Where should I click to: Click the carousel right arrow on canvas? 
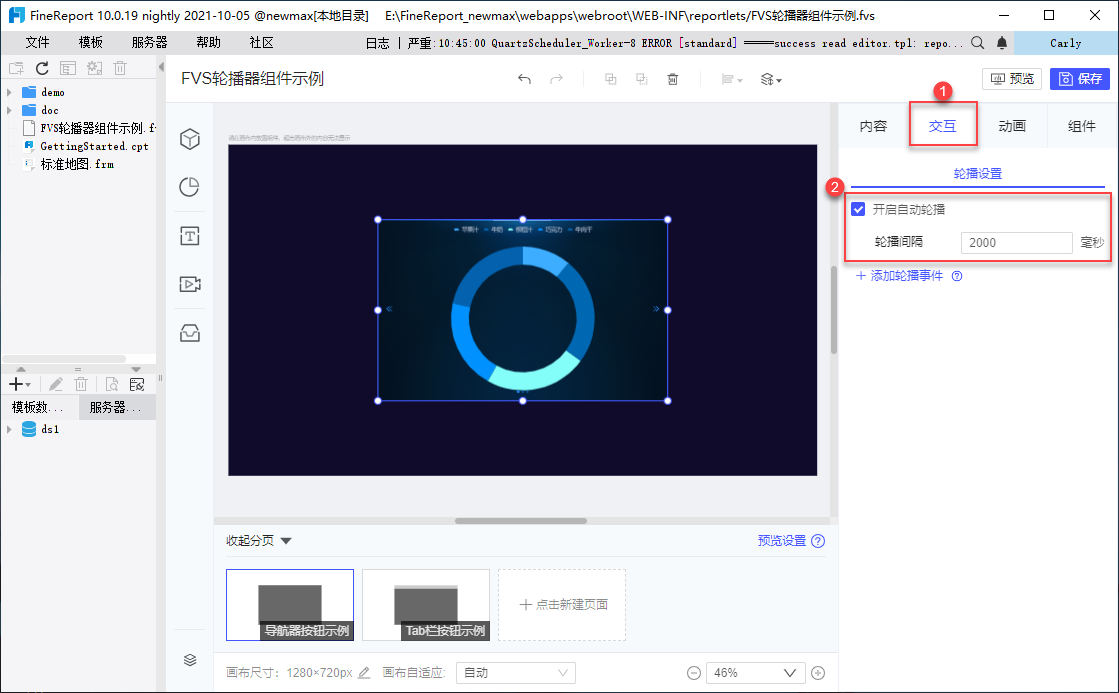[x=656, y=309]
